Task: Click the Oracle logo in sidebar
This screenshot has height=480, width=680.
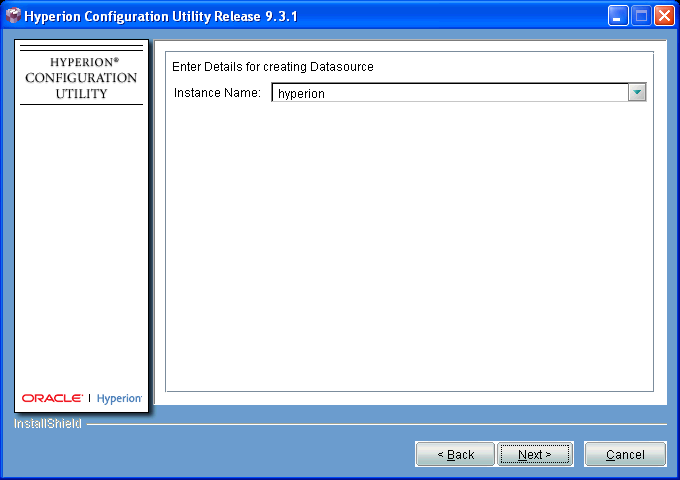Action: click(52, 398)
